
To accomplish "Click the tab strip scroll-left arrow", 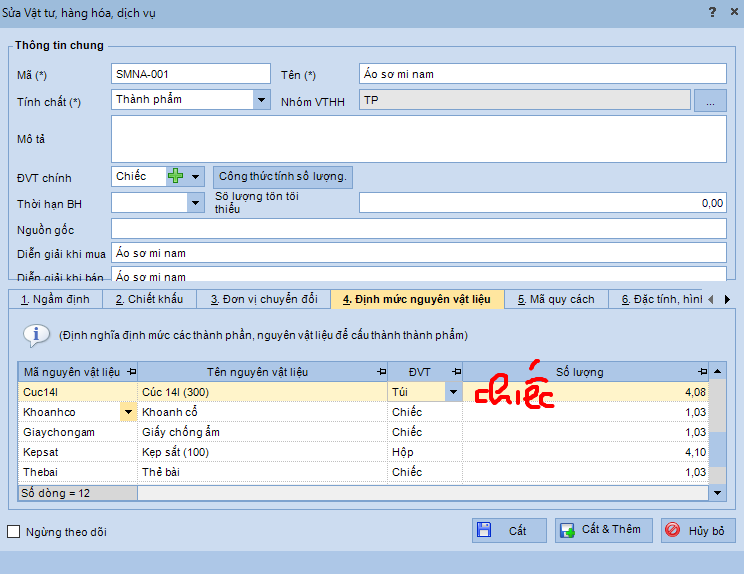I will point(710,299).
